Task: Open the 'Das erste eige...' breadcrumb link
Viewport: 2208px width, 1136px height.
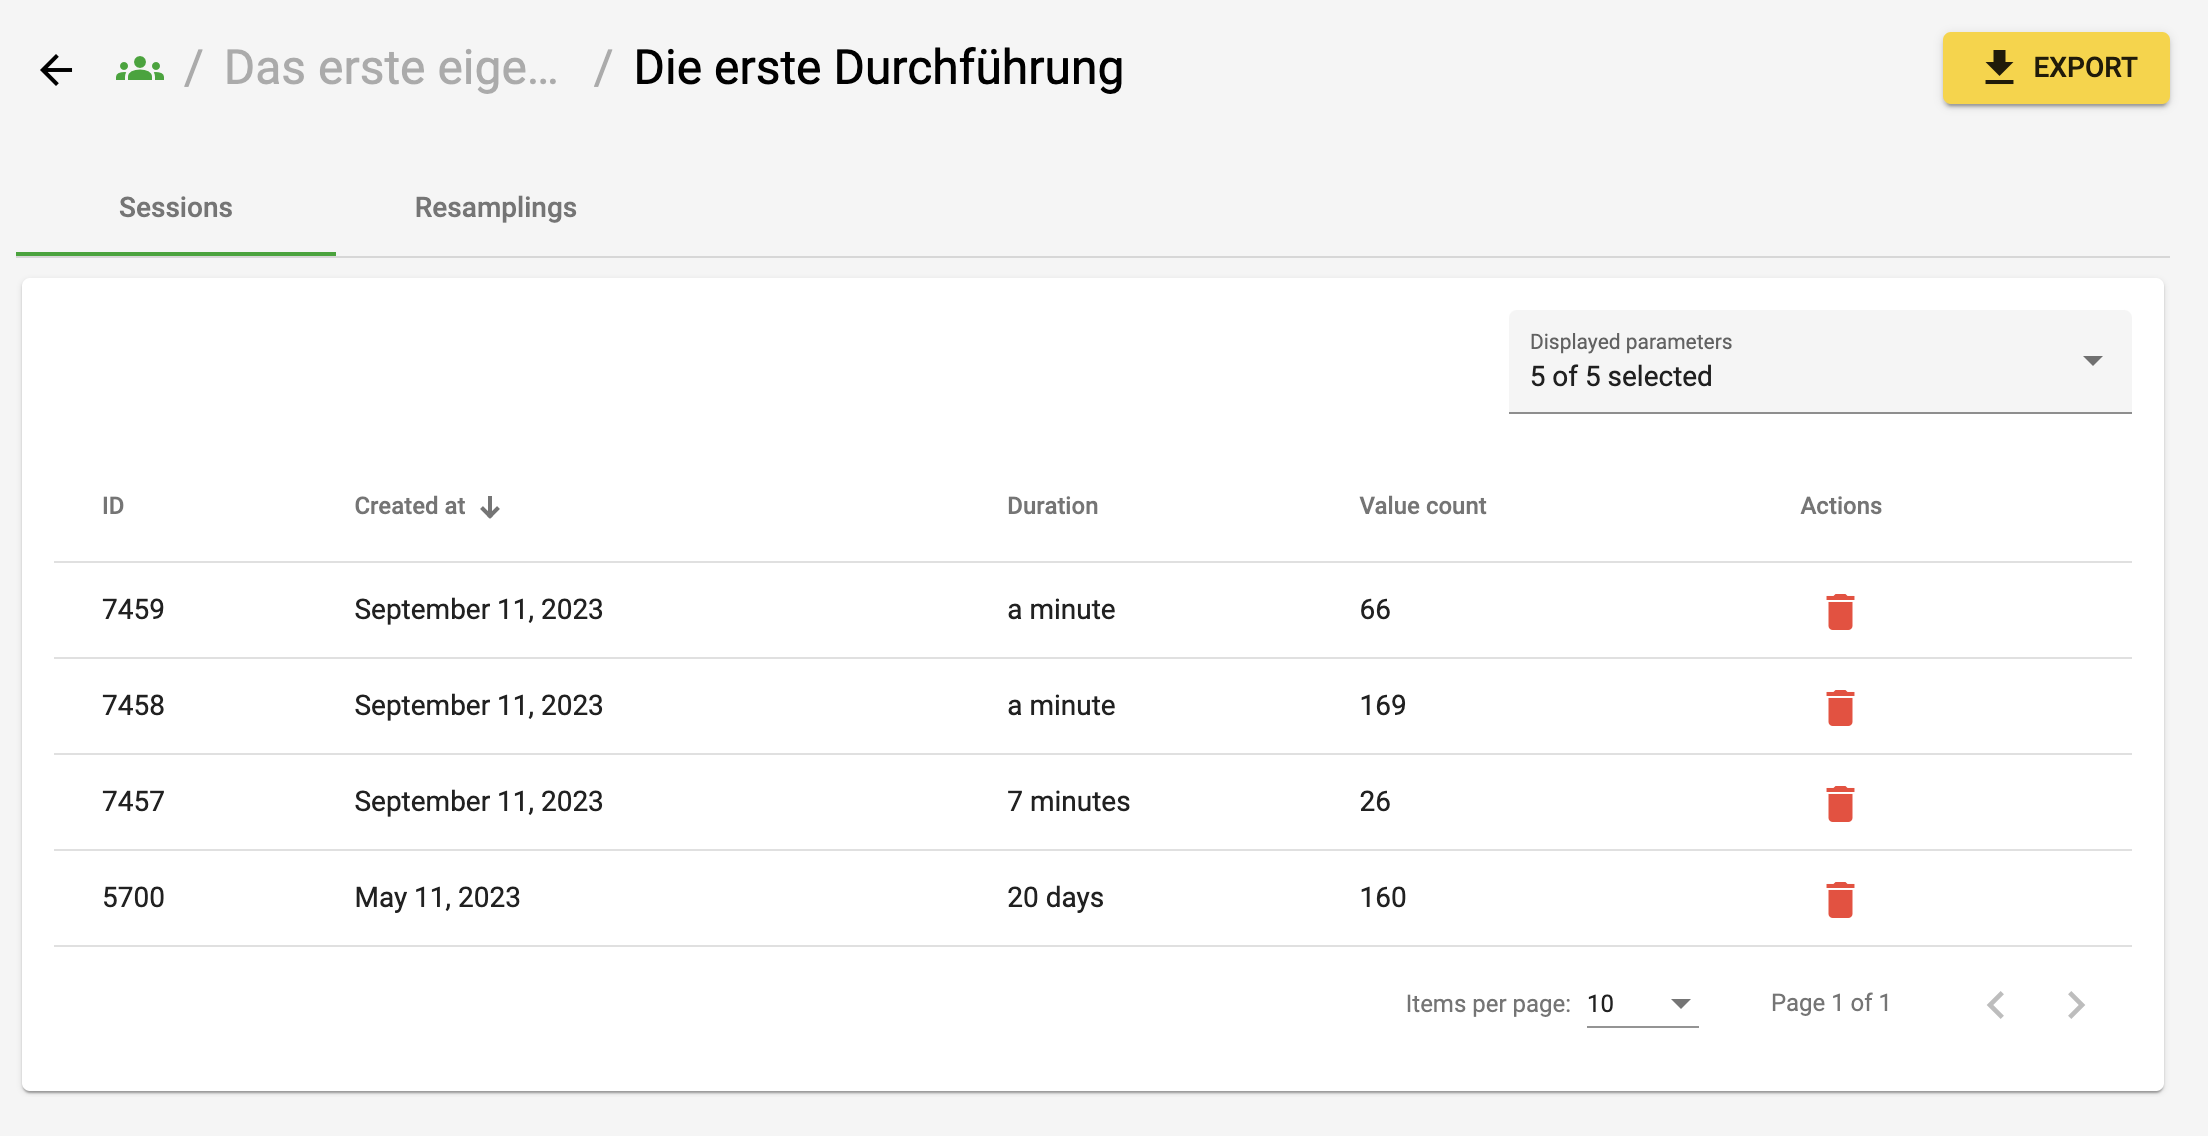Action: (391, 68)
